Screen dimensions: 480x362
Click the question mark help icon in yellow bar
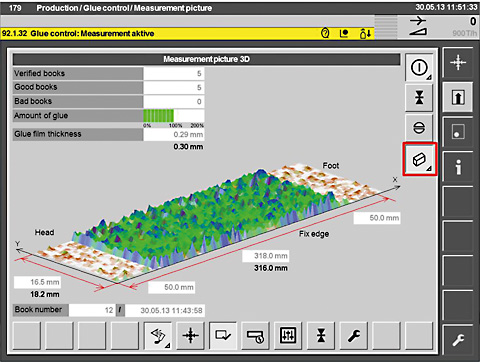coord(325,33)
